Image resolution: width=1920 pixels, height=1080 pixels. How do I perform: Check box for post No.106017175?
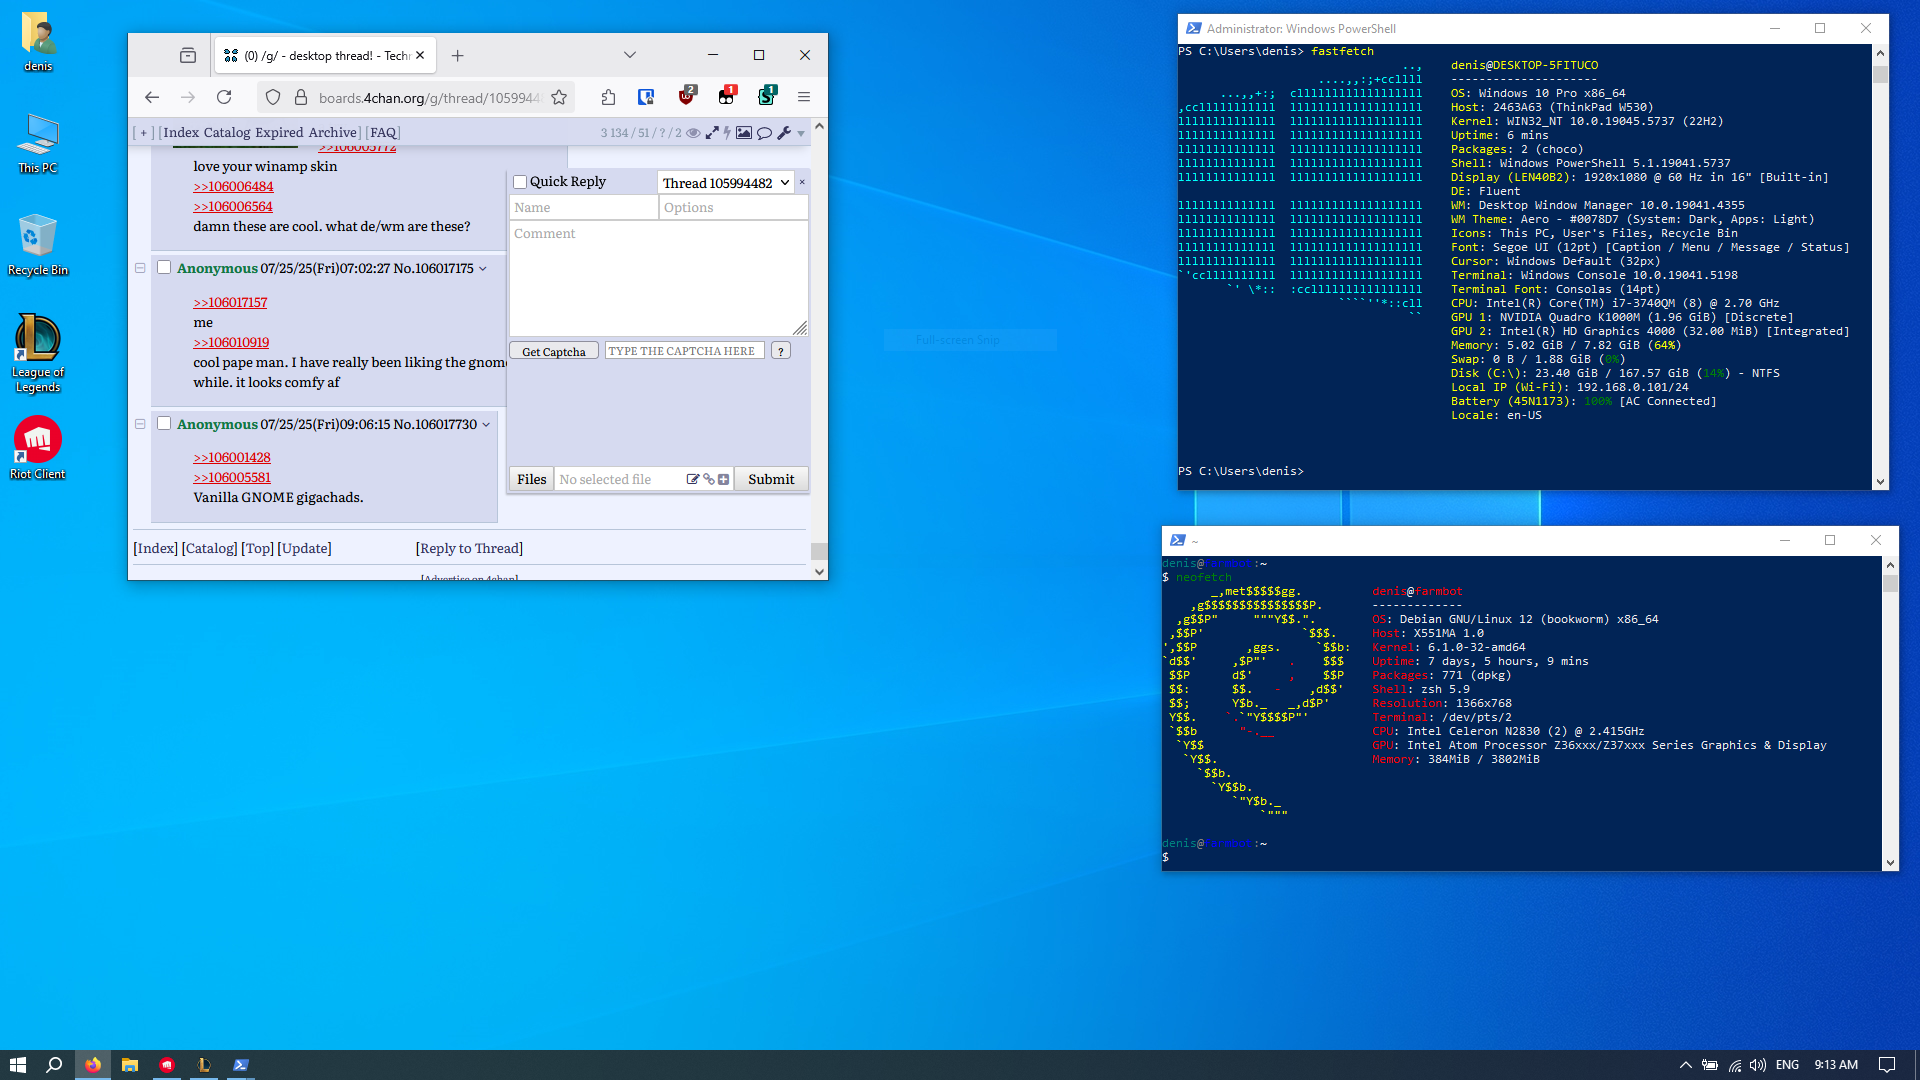click(164, 267)
